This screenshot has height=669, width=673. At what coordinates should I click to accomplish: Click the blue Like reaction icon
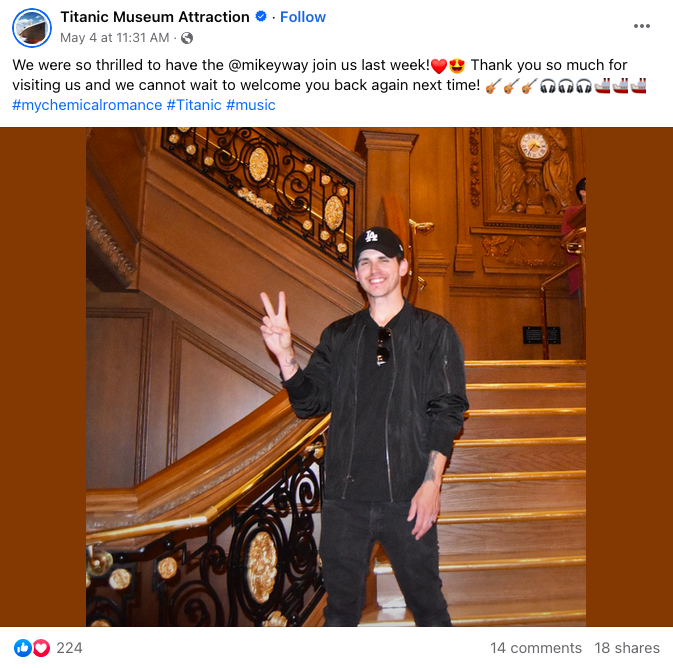[x=23, y=648]
